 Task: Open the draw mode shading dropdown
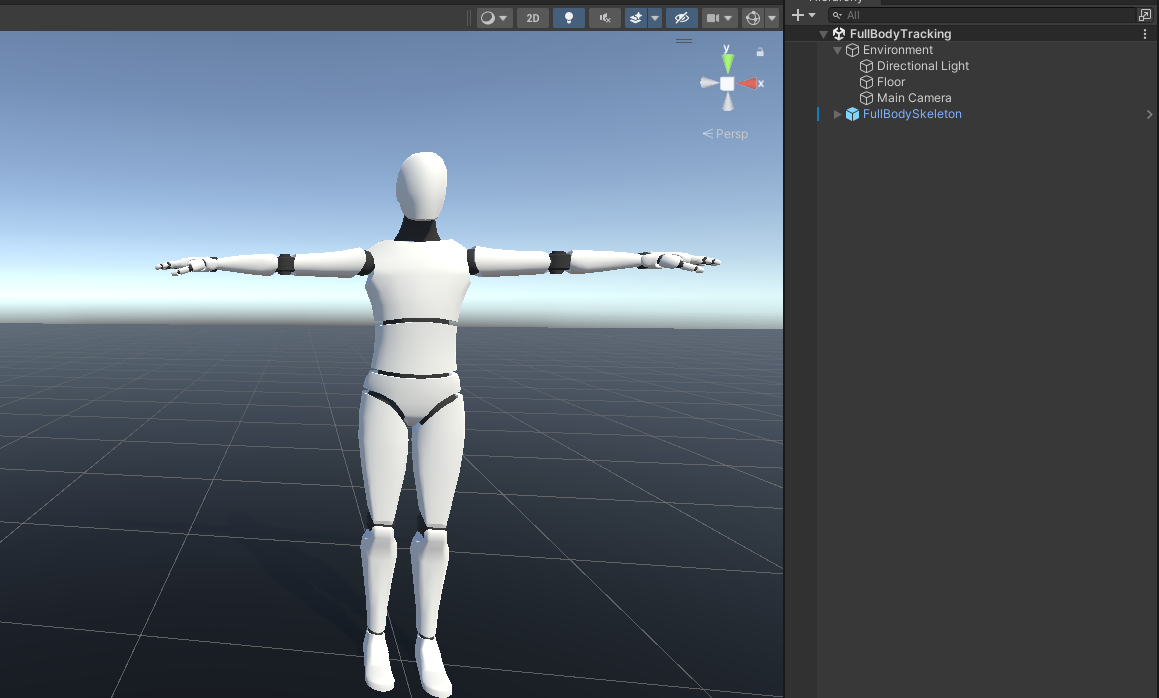click(493, 18)
